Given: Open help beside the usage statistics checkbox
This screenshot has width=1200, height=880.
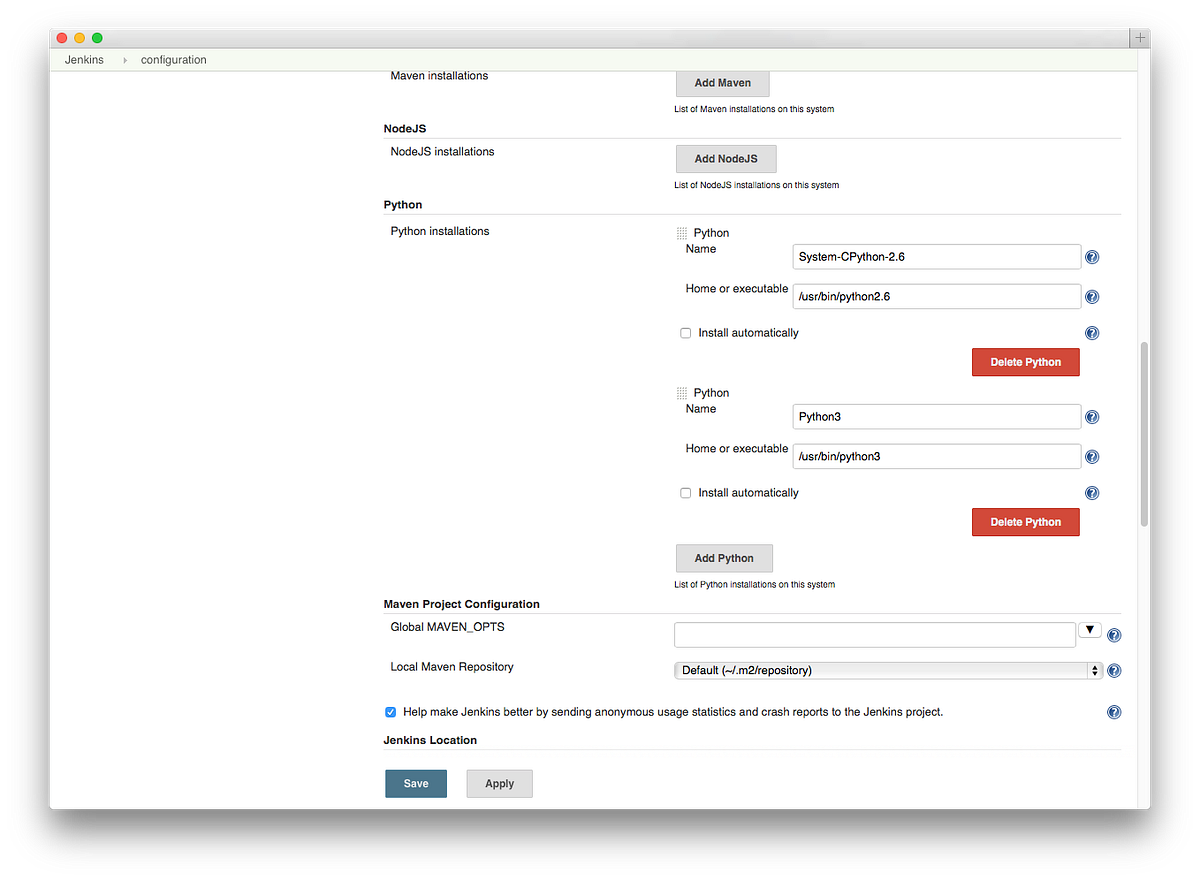Looking at the screenshot, I should coord(1114,711).
